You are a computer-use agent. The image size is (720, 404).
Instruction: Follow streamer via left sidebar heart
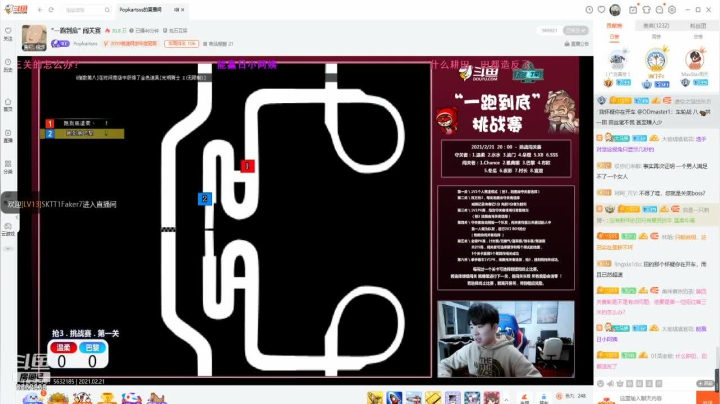(8, 34)
